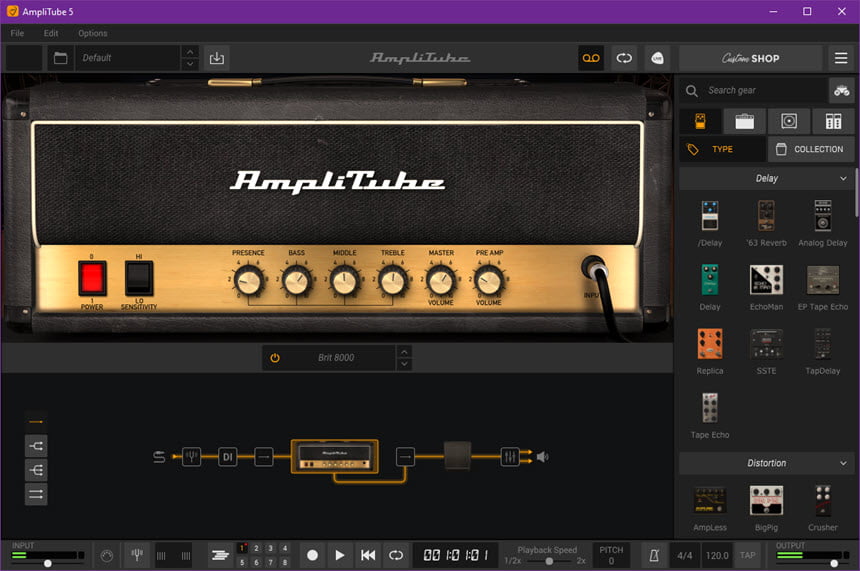Open the looper icon in the top bar

[624, 58]
